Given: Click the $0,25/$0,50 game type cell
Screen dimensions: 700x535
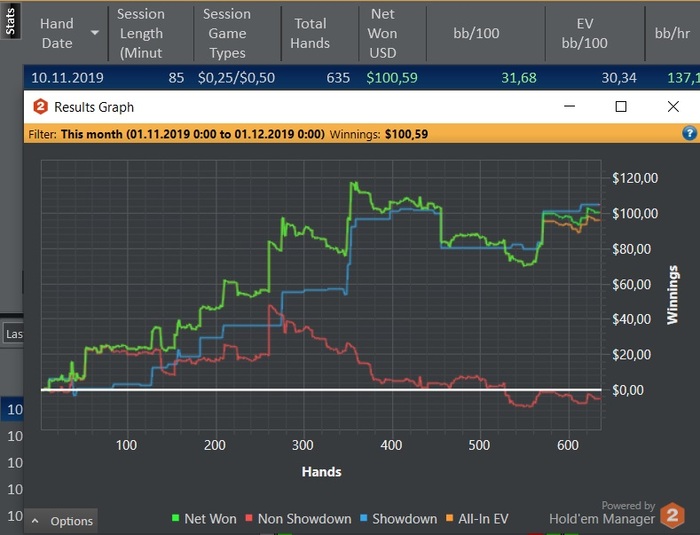Looking at the screenshot, I should pyautogui.click(x=237, y=78).
